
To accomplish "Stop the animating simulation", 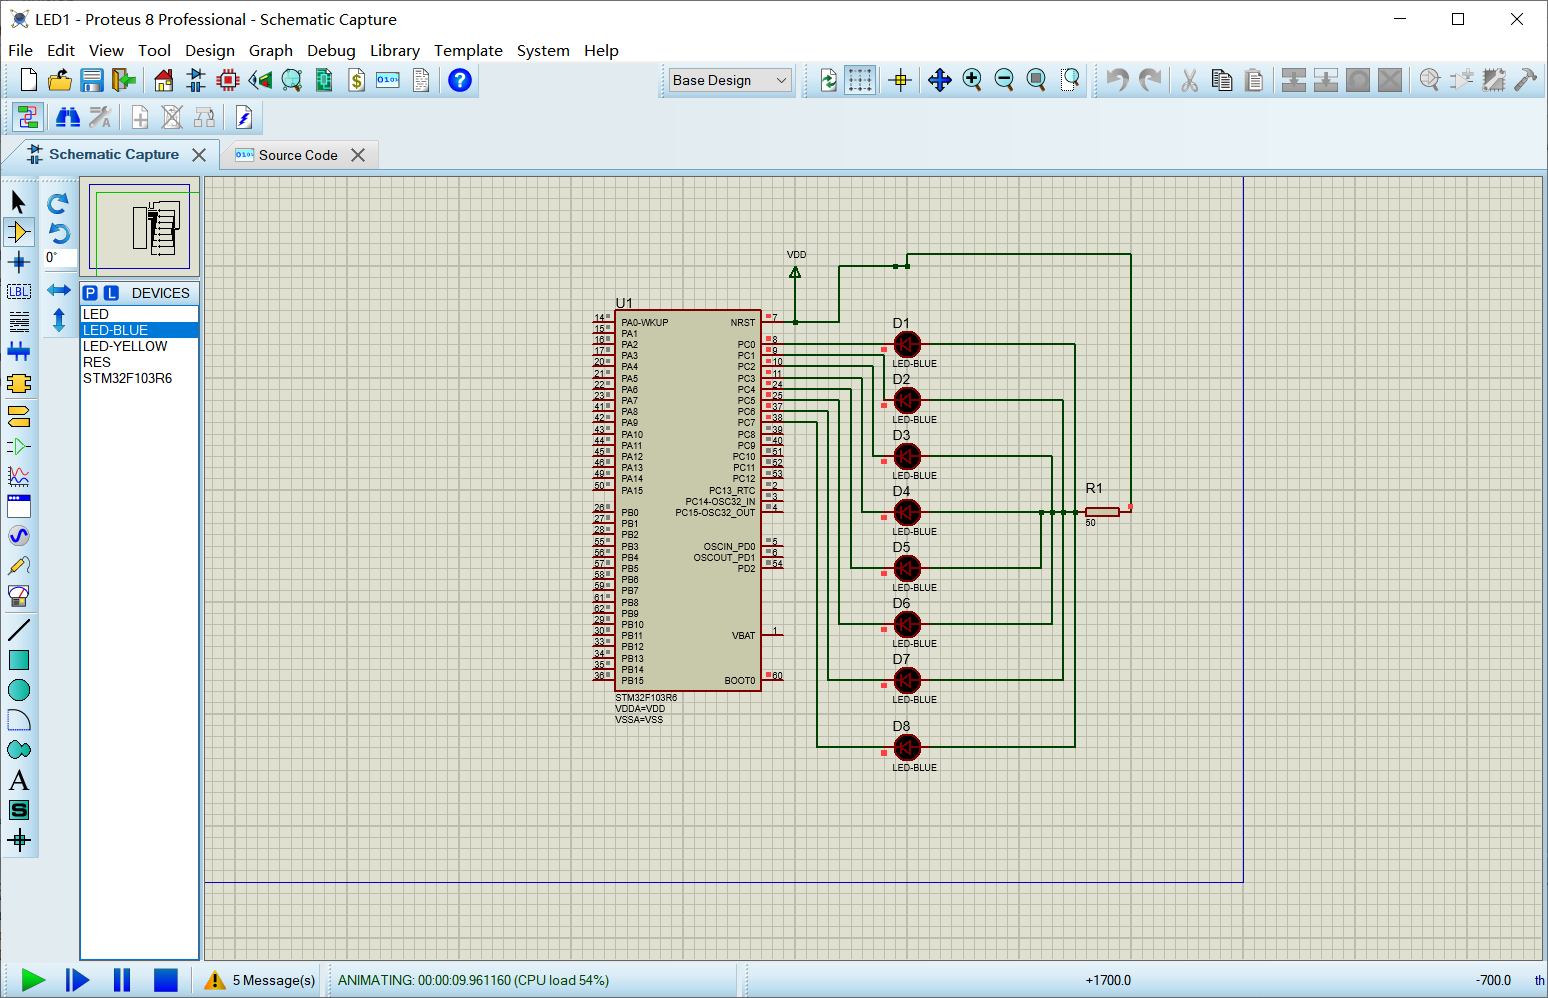I will 165,980.
